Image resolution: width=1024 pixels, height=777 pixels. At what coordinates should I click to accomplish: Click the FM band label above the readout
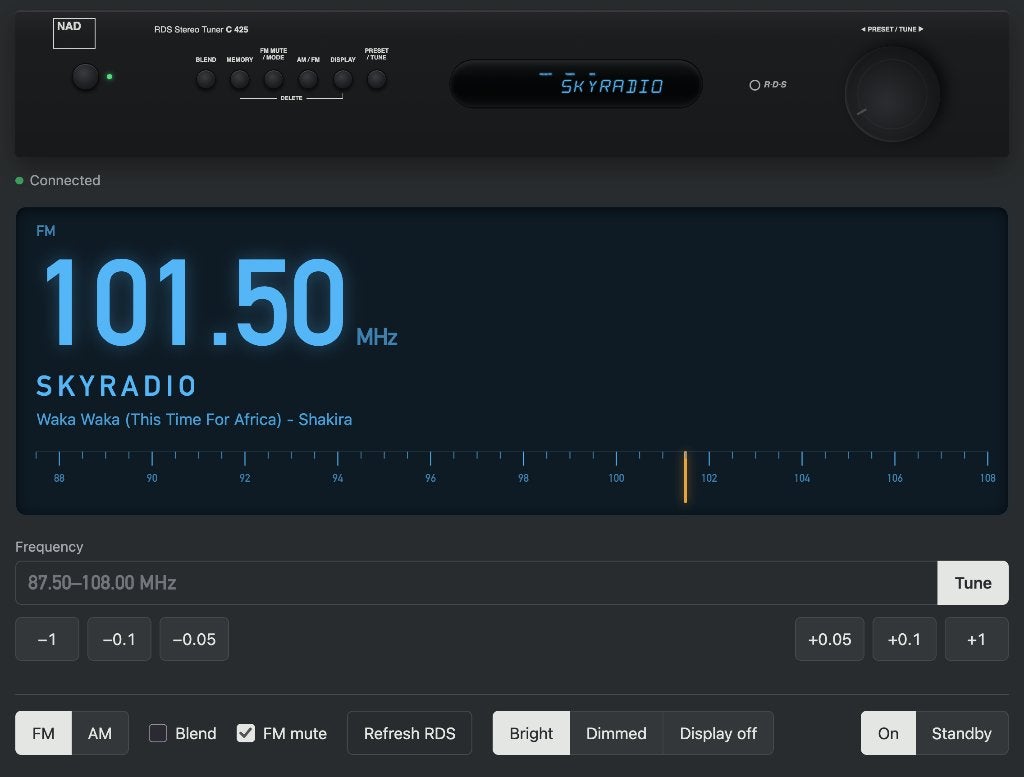pos(46,230)
